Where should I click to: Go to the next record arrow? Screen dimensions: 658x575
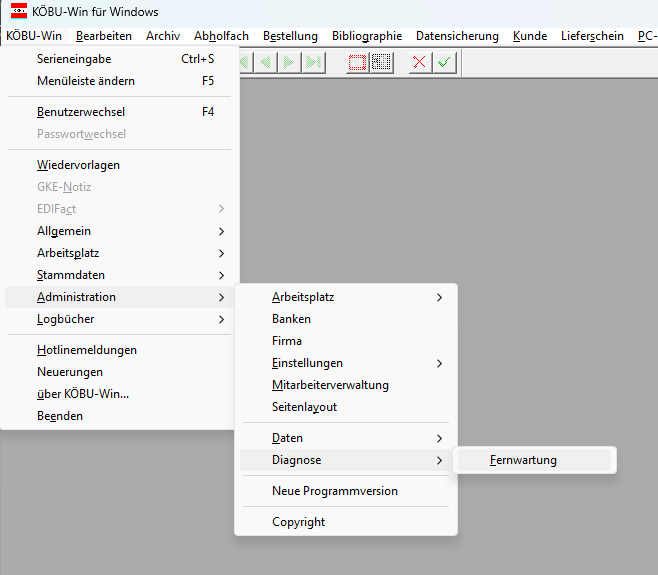(x=289, y=63)
